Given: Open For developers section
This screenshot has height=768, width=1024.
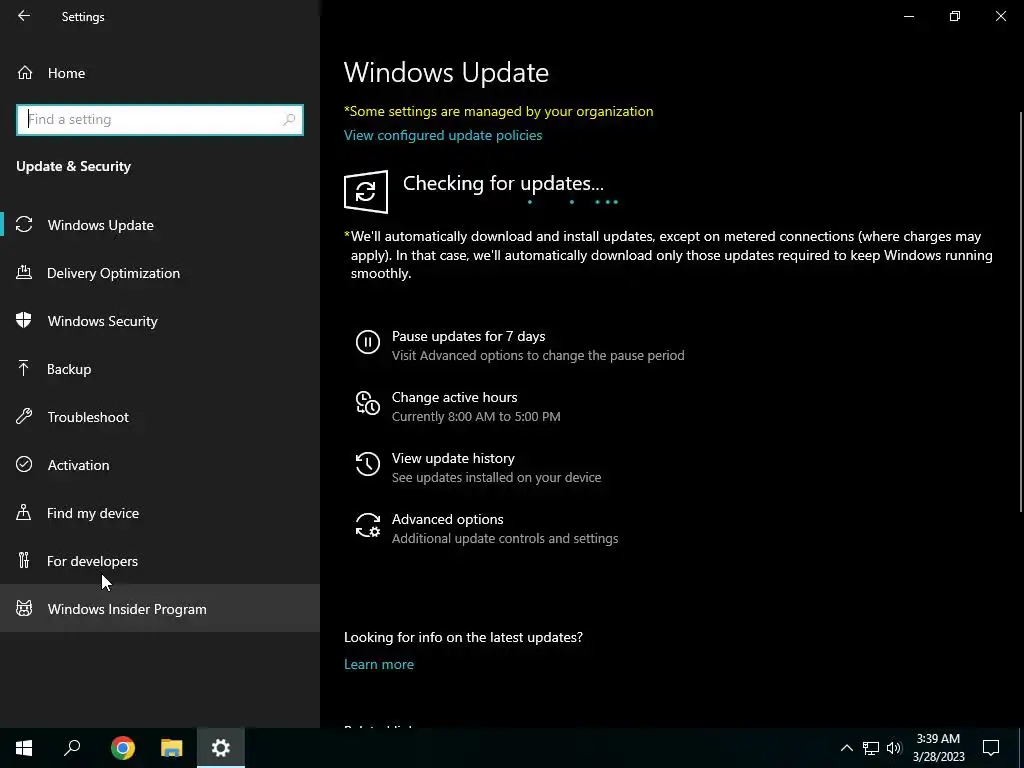Looking at the screenshot, I should click(x=160, y=561).
